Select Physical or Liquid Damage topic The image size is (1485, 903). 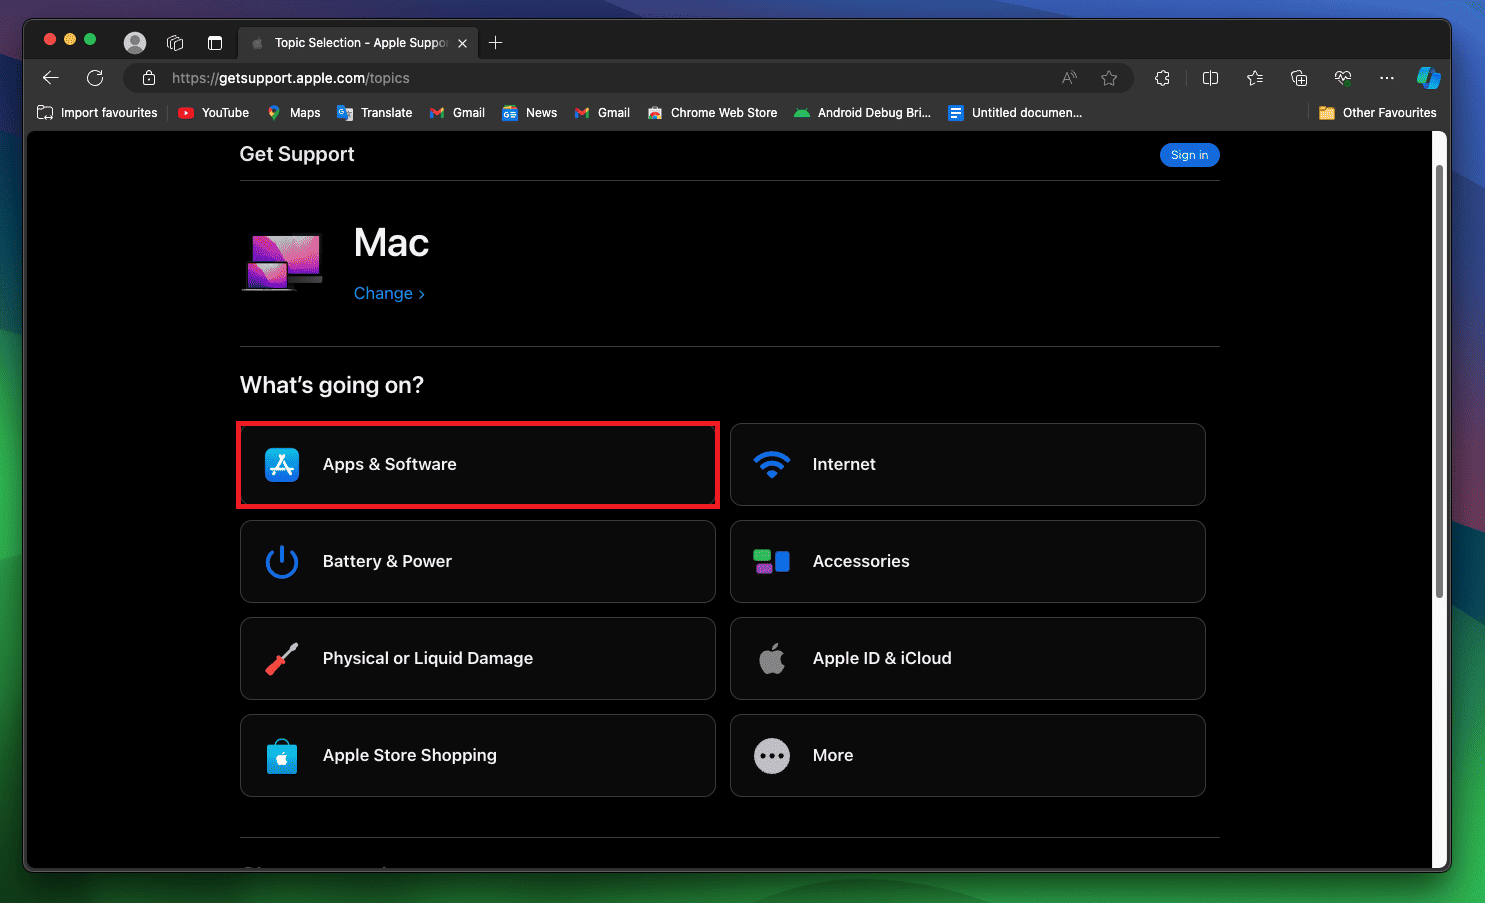click(x=478, y=659)
